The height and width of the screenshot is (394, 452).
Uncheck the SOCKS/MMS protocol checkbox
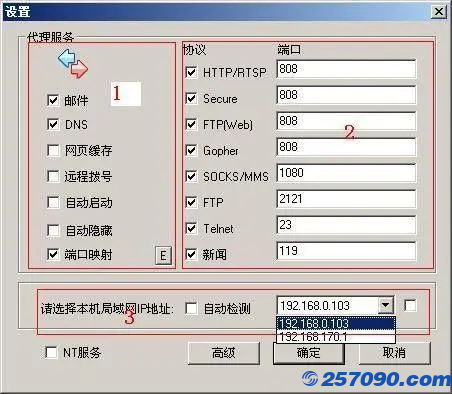[x=191, y=176]
